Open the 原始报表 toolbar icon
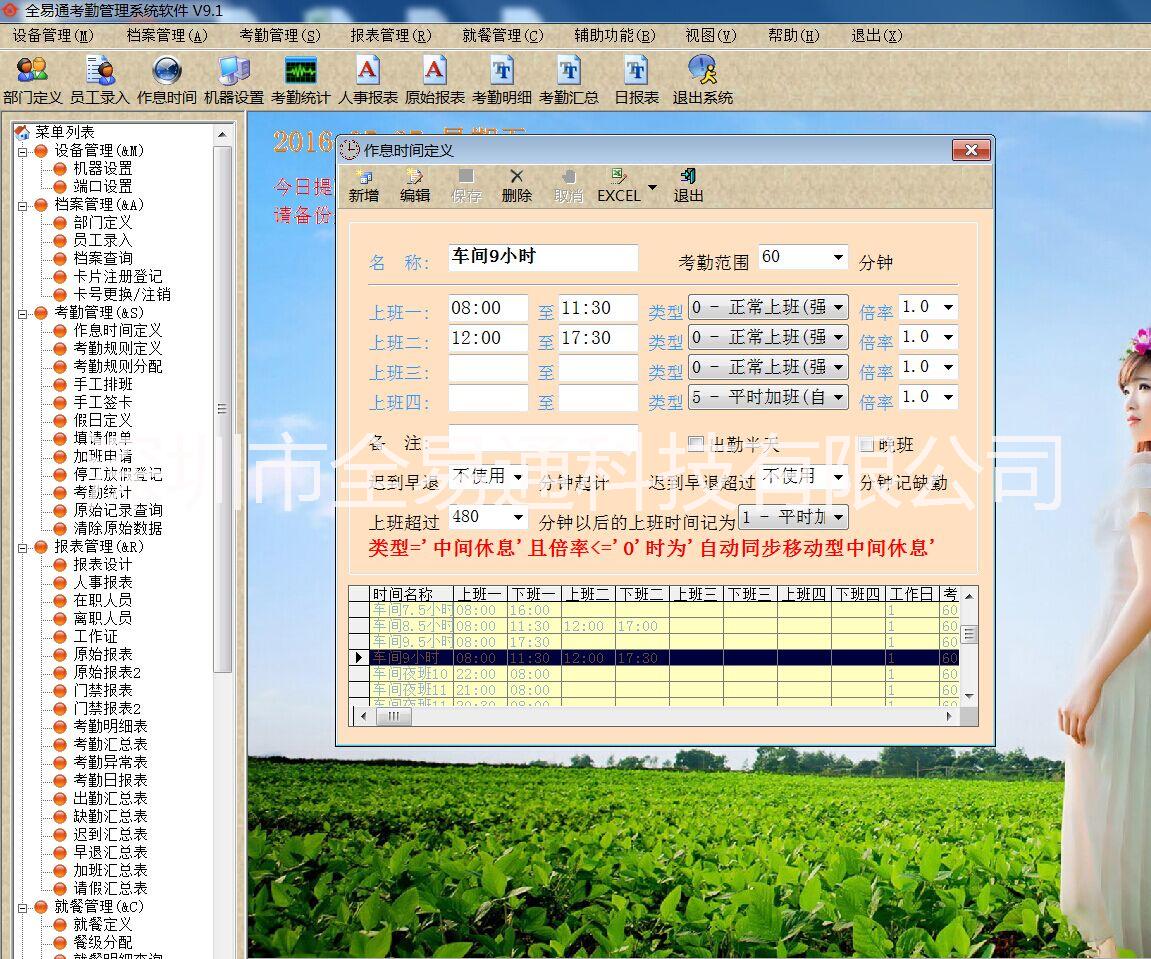This screenshot has height=959, width=1151. tap(435, 80)
